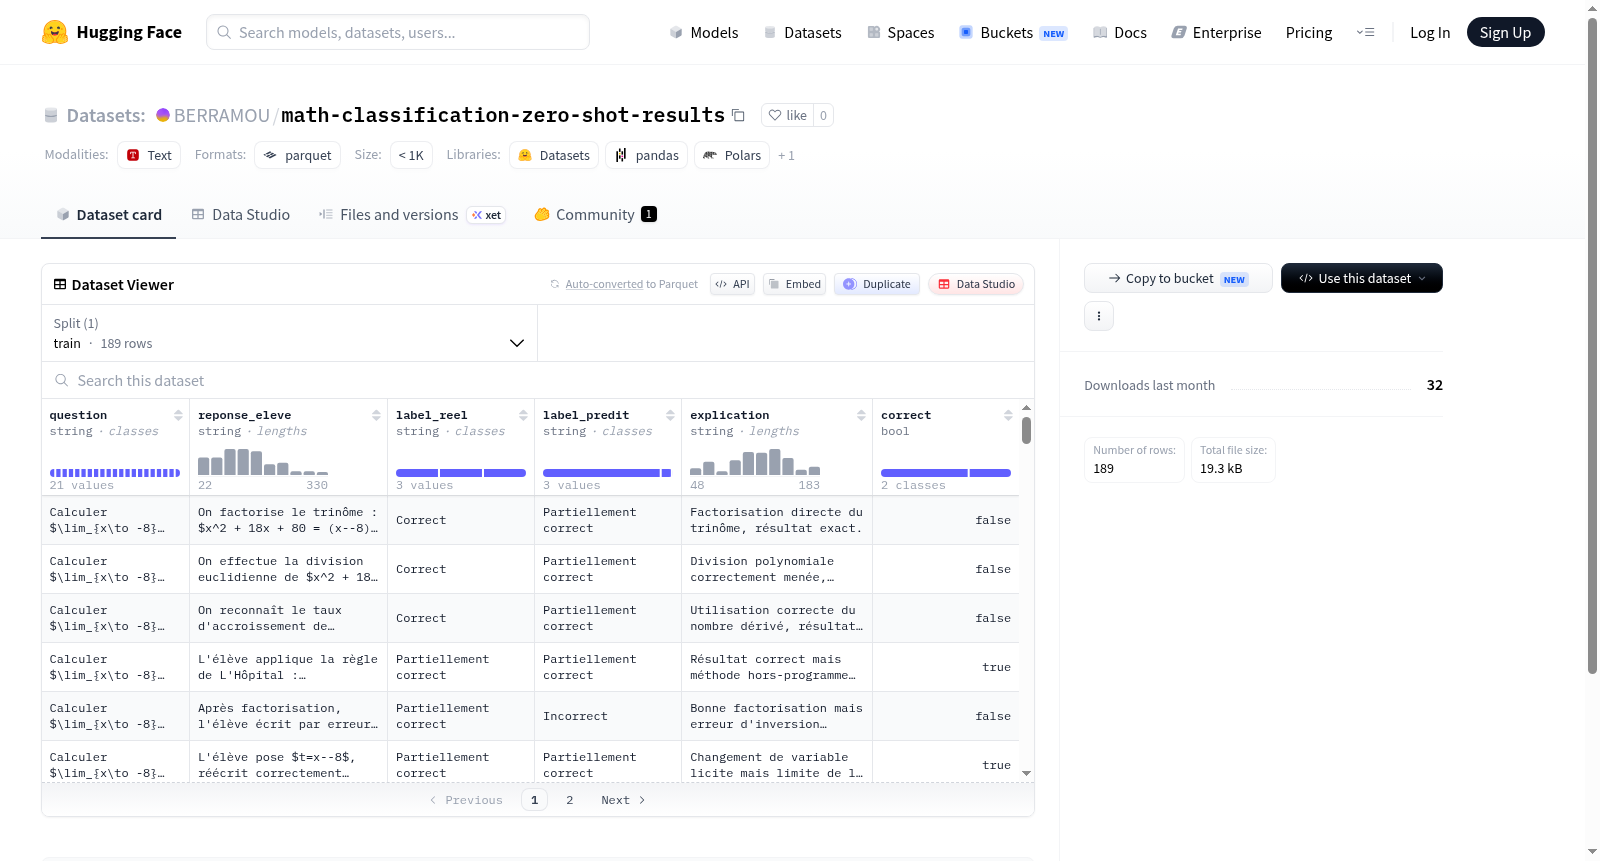The width and height of the screenshot is (1600, 861).
Task: Switch to the Data Studio tab
Action: pos(241,214)
